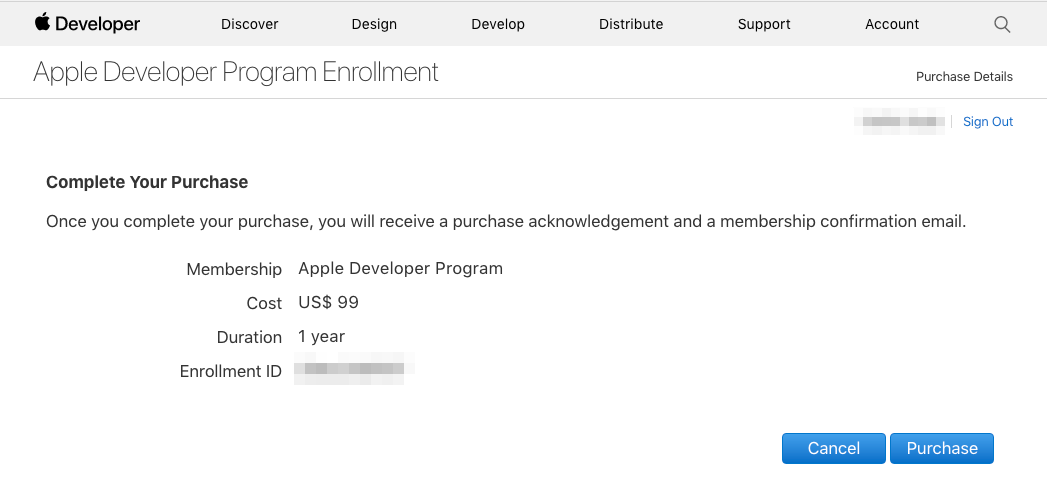Cancel the enrollment purchase
This screenshot has height=485, width=1047.
[833, 449]
